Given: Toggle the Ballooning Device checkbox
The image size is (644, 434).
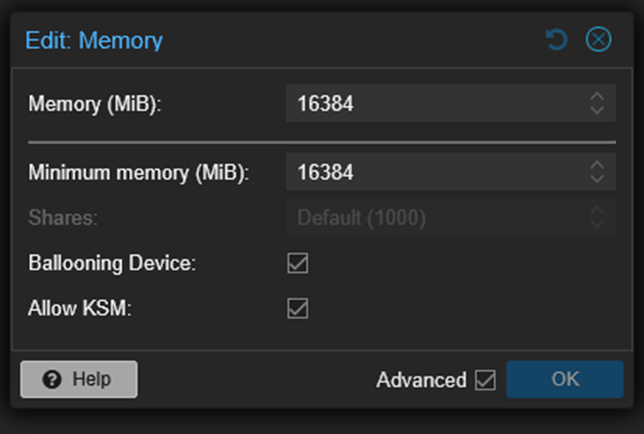Looking at the screenshot, I should [297, 263].
